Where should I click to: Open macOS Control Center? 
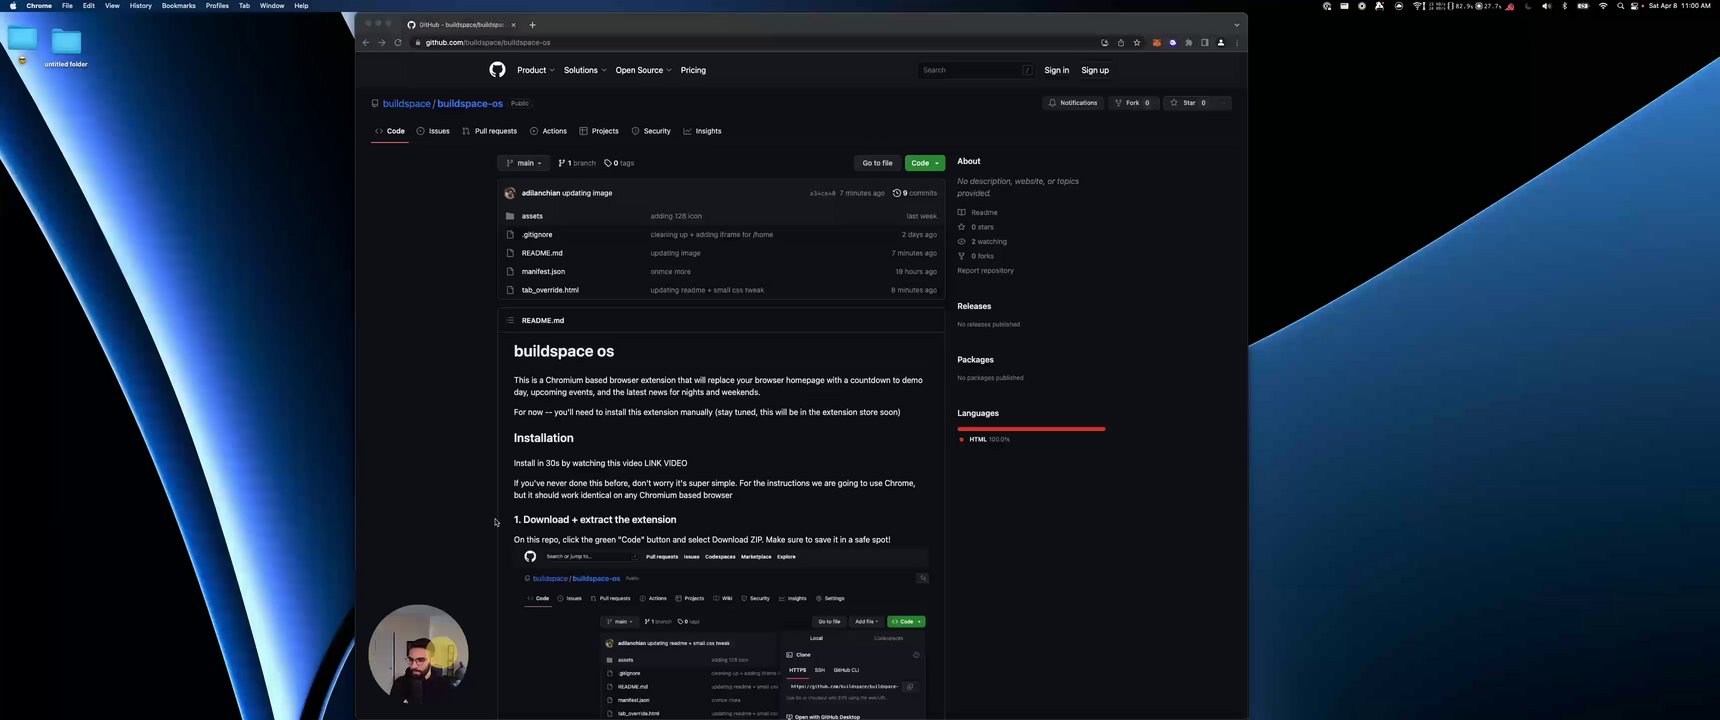(x=1635, y=6)
